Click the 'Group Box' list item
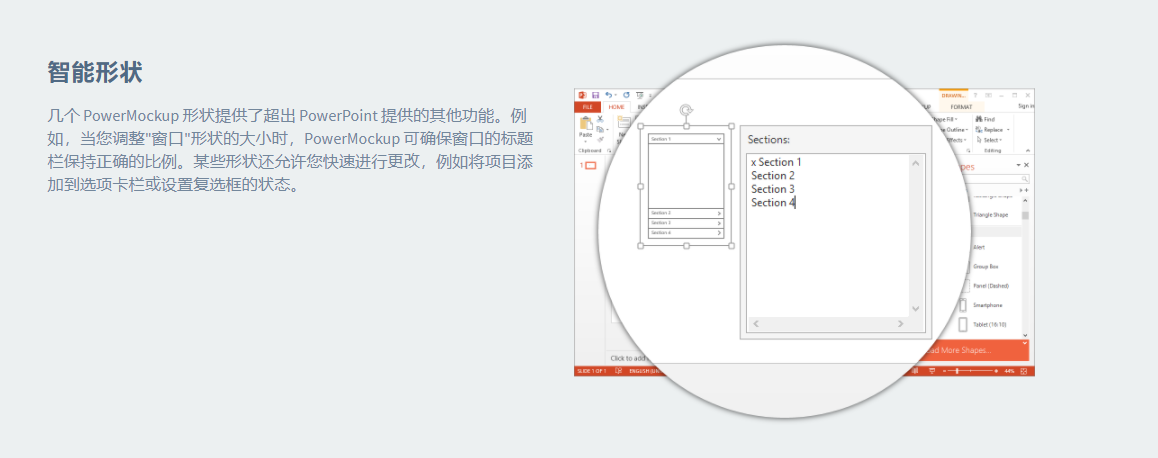Screen dimensions: 1158x458 [x=986, y=267]
